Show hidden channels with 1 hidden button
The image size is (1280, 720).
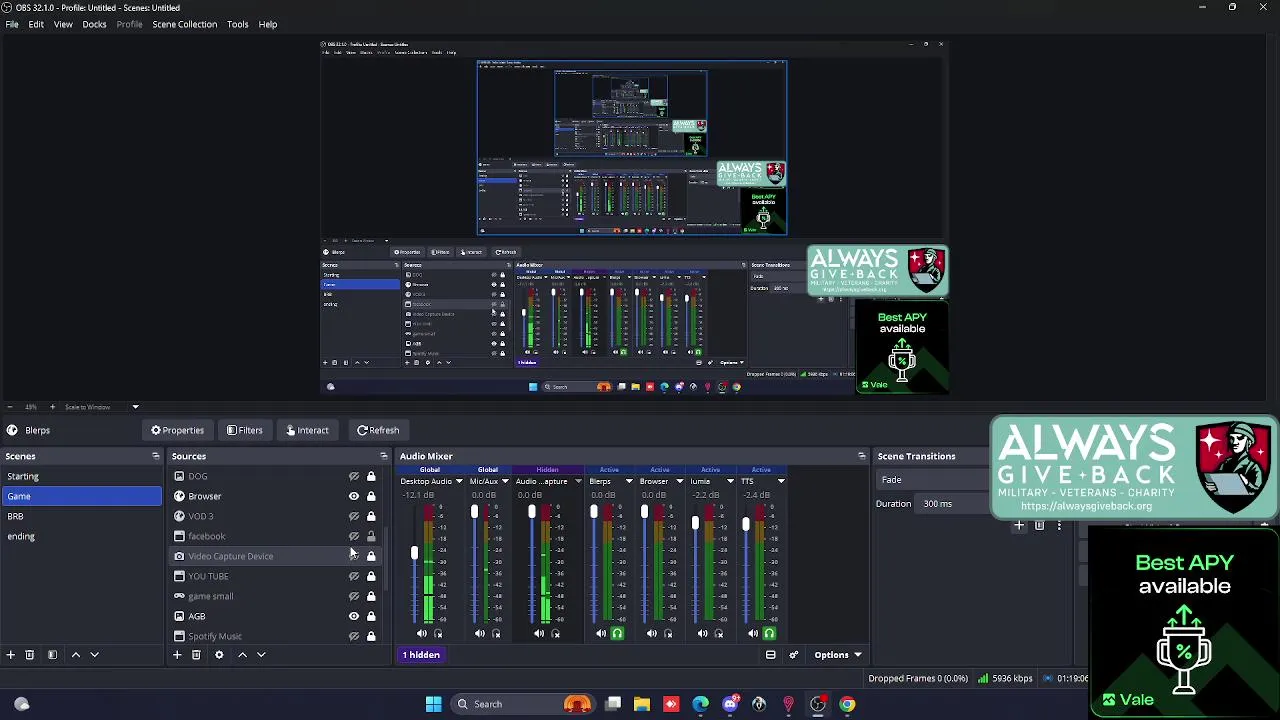tap(421, 655)
